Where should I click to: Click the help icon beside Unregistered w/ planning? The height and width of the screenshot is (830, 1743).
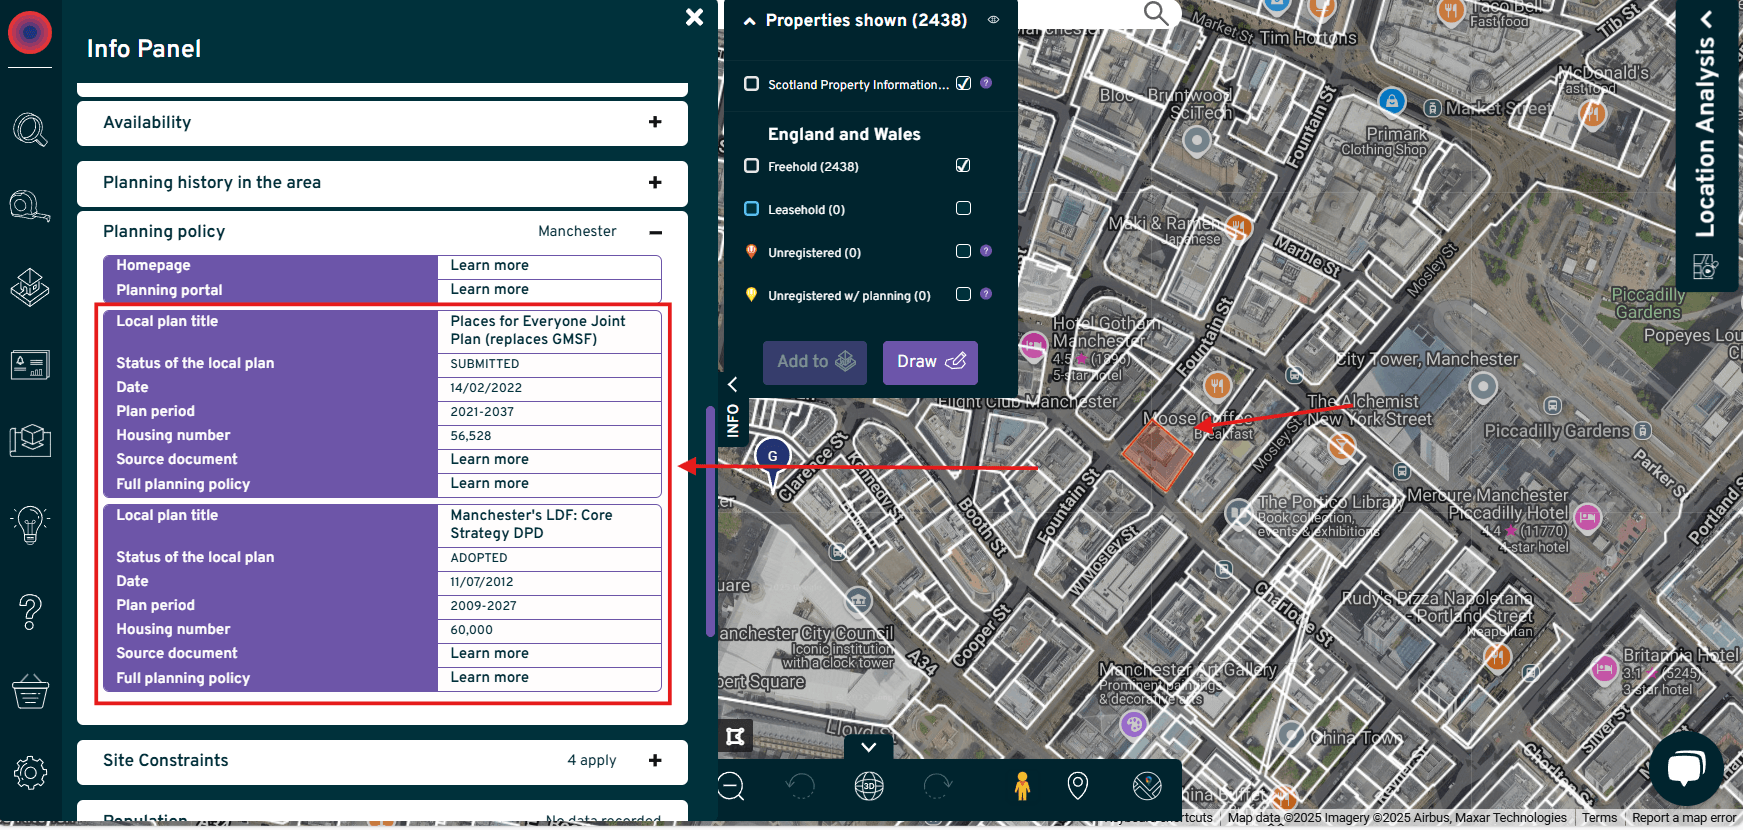pyautogui.click(x=986, y=294)
